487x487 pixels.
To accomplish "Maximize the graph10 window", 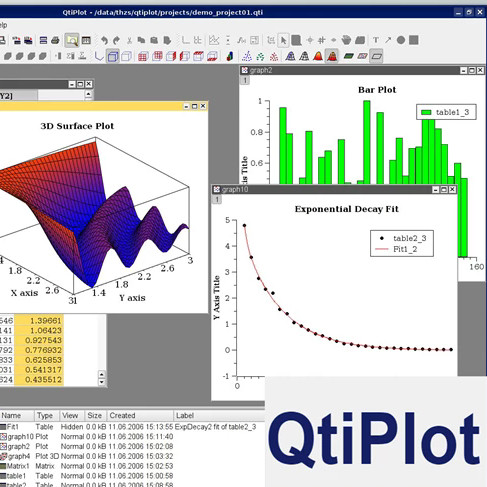I will (444, 189).
